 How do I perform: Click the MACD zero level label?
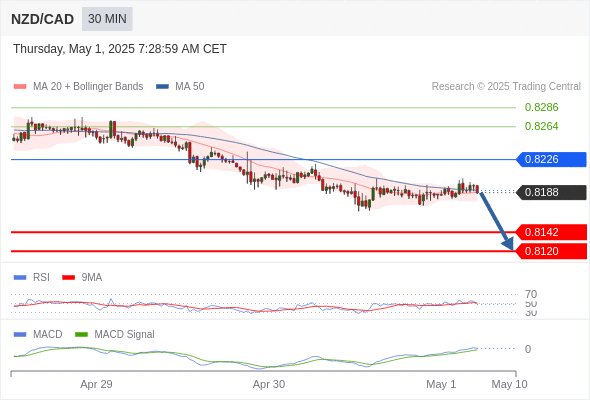click(528, 349)
